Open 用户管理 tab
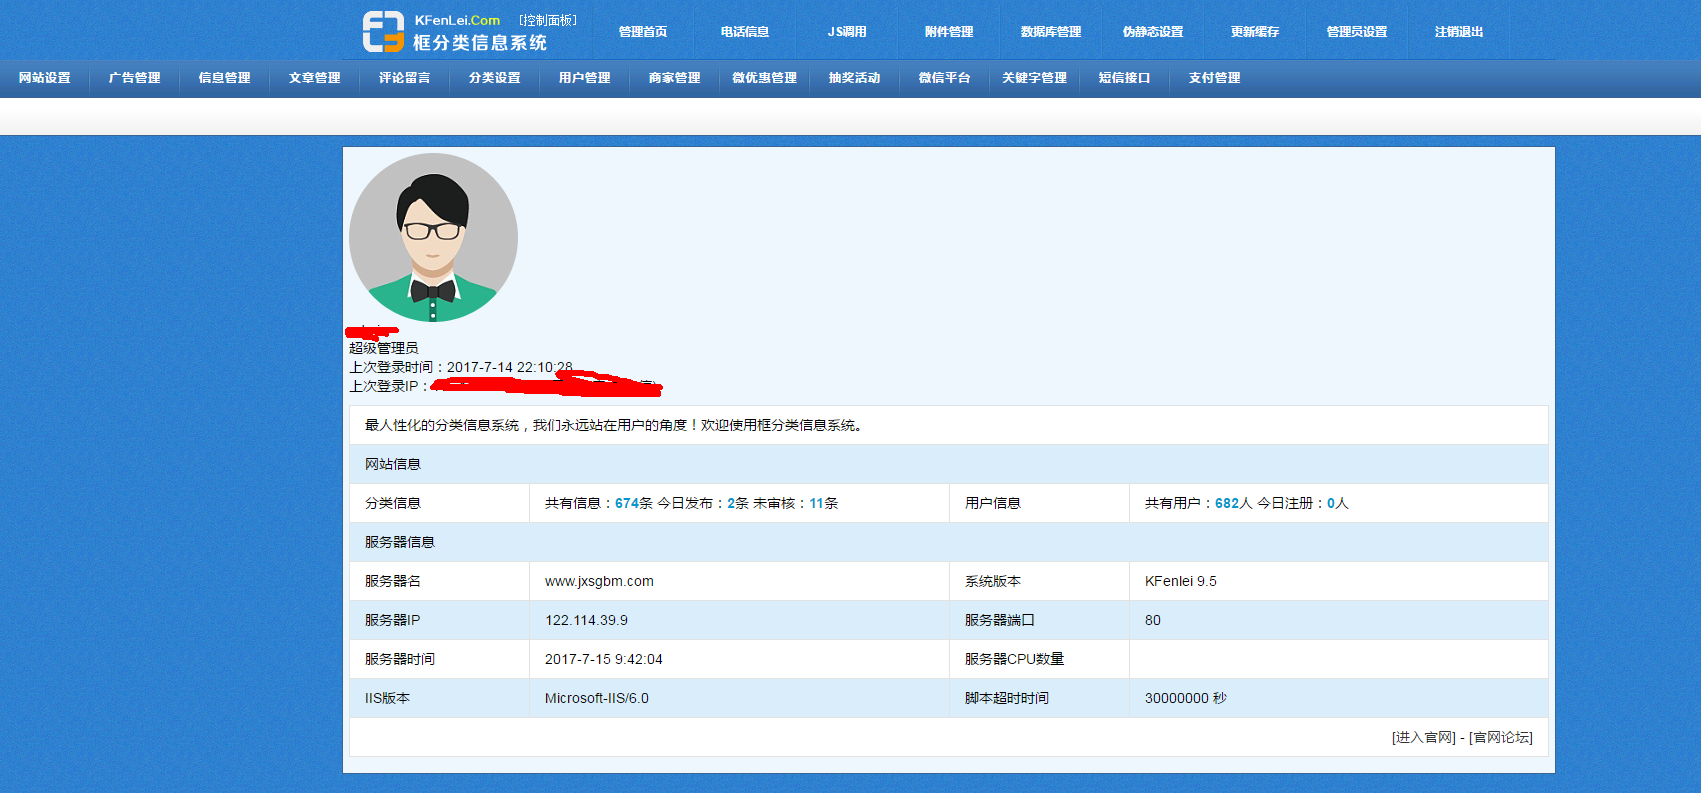This screenshot has width=1701, height=793. (585, 78)
